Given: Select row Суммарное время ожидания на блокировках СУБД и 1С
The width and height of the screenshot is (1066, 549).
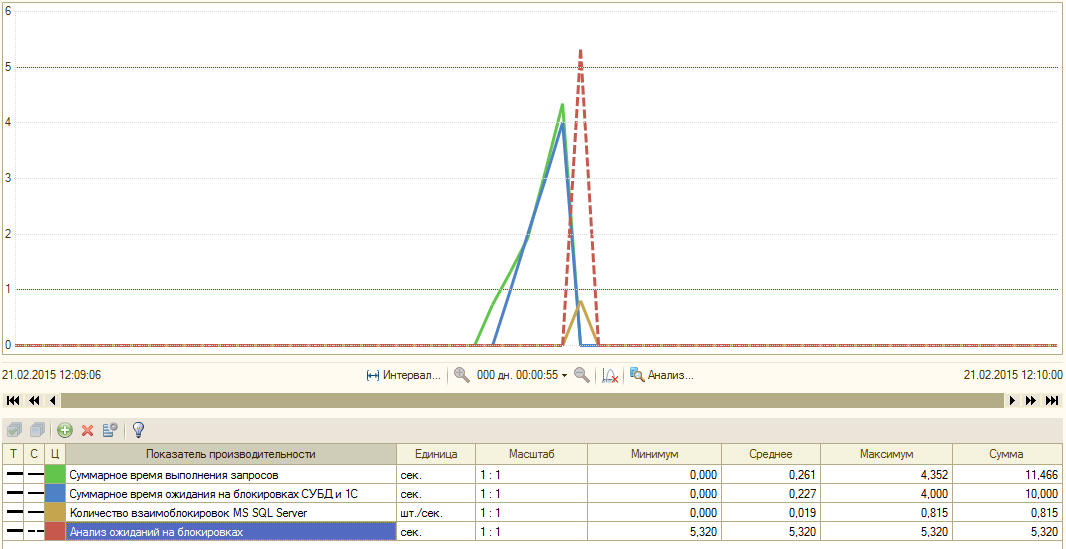Looking at the screenshot, I should pyautogui.click(x=532, y=493).
